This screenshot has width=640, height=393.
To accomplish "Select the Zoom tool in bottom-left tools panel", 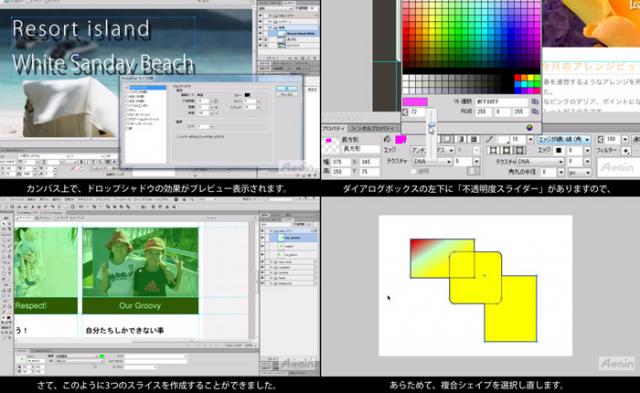I will pos(9,337).
